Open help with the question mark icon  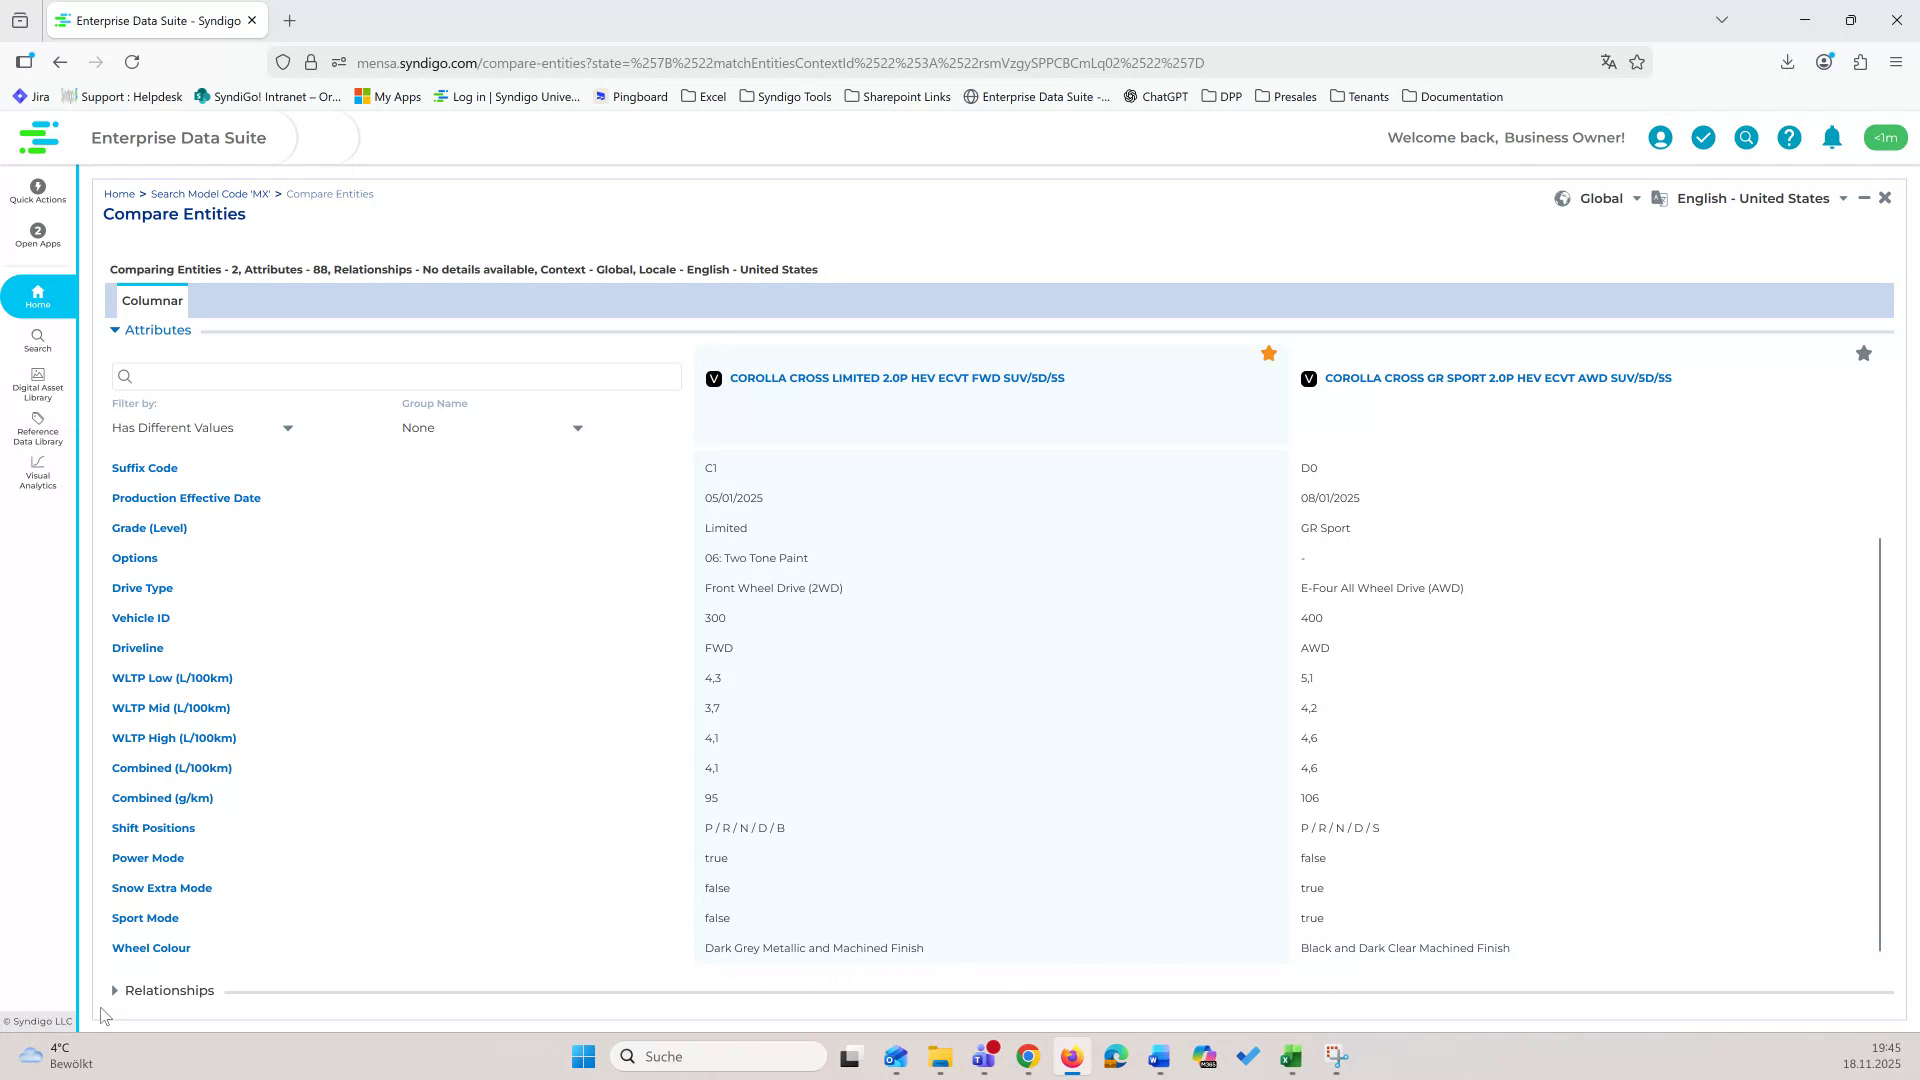[x=1788, y=137]
